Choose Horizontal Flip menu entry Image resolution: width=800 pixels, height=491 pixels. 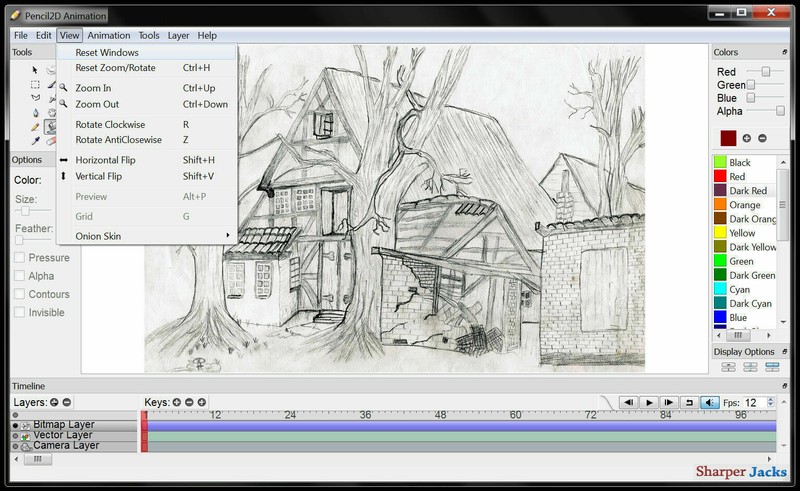(147, 160)
